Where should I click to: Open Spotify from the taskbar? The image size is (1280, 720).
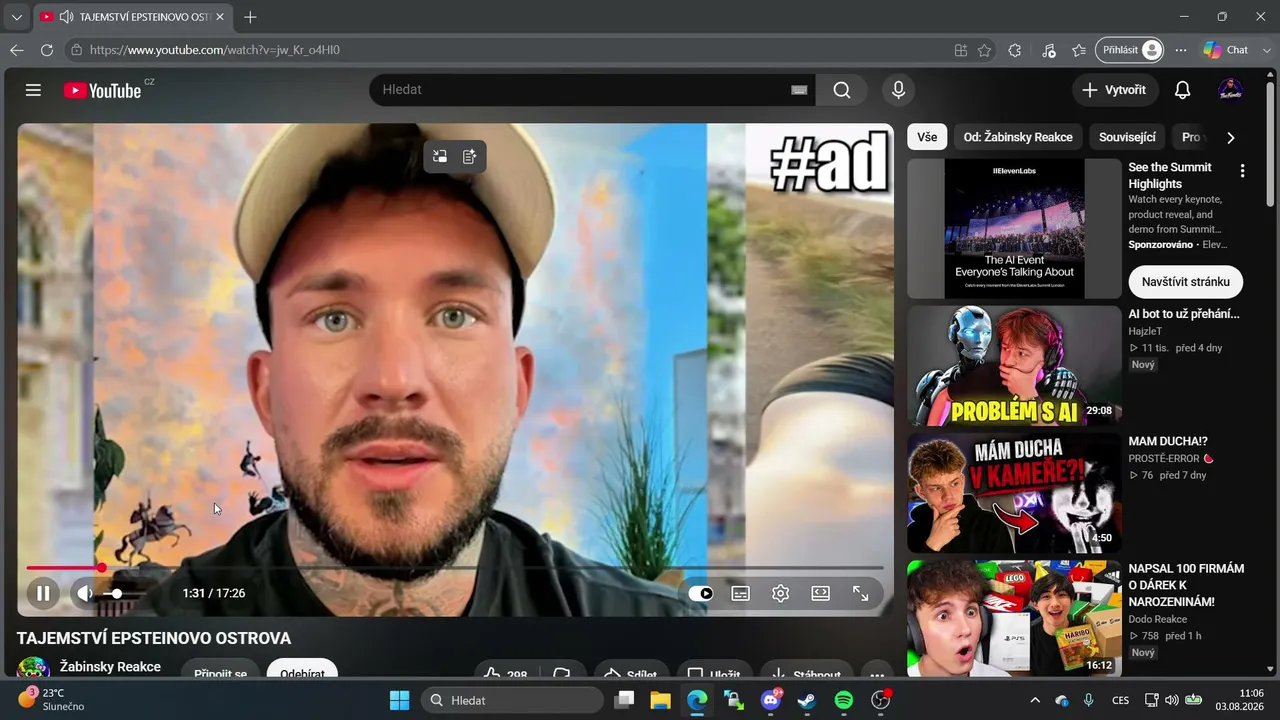(843, 700)
